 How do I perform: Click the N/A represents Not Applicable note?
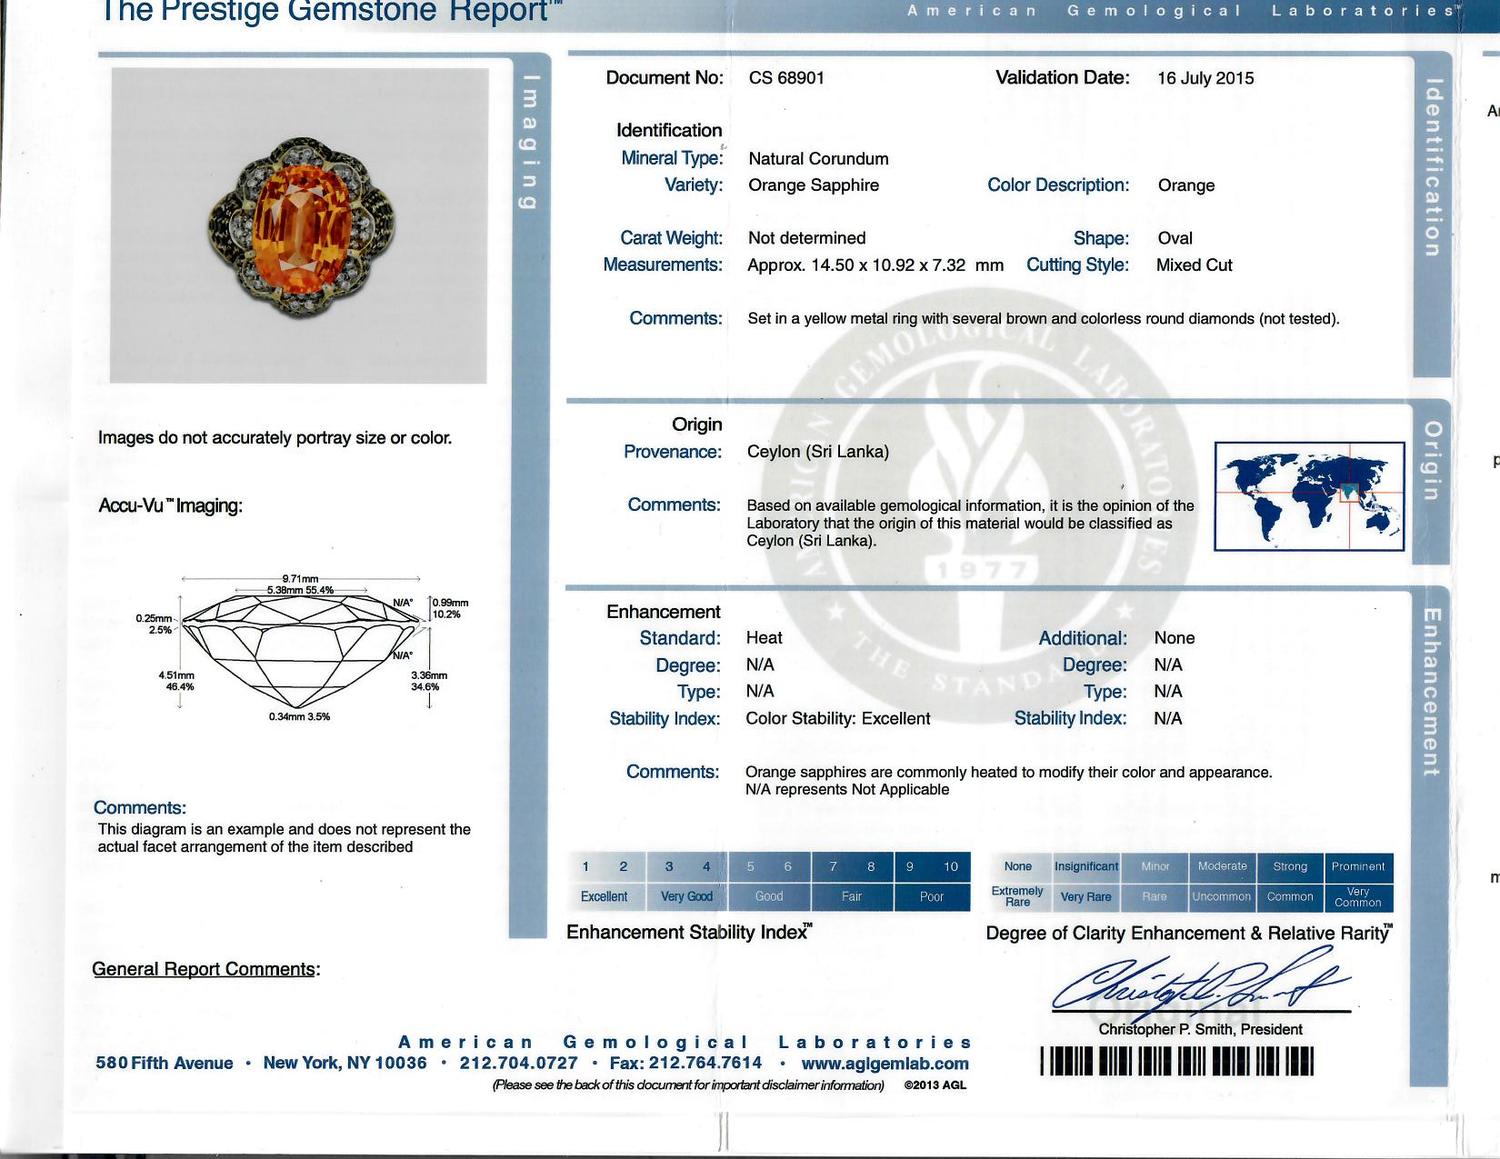[x=847, y=790]
